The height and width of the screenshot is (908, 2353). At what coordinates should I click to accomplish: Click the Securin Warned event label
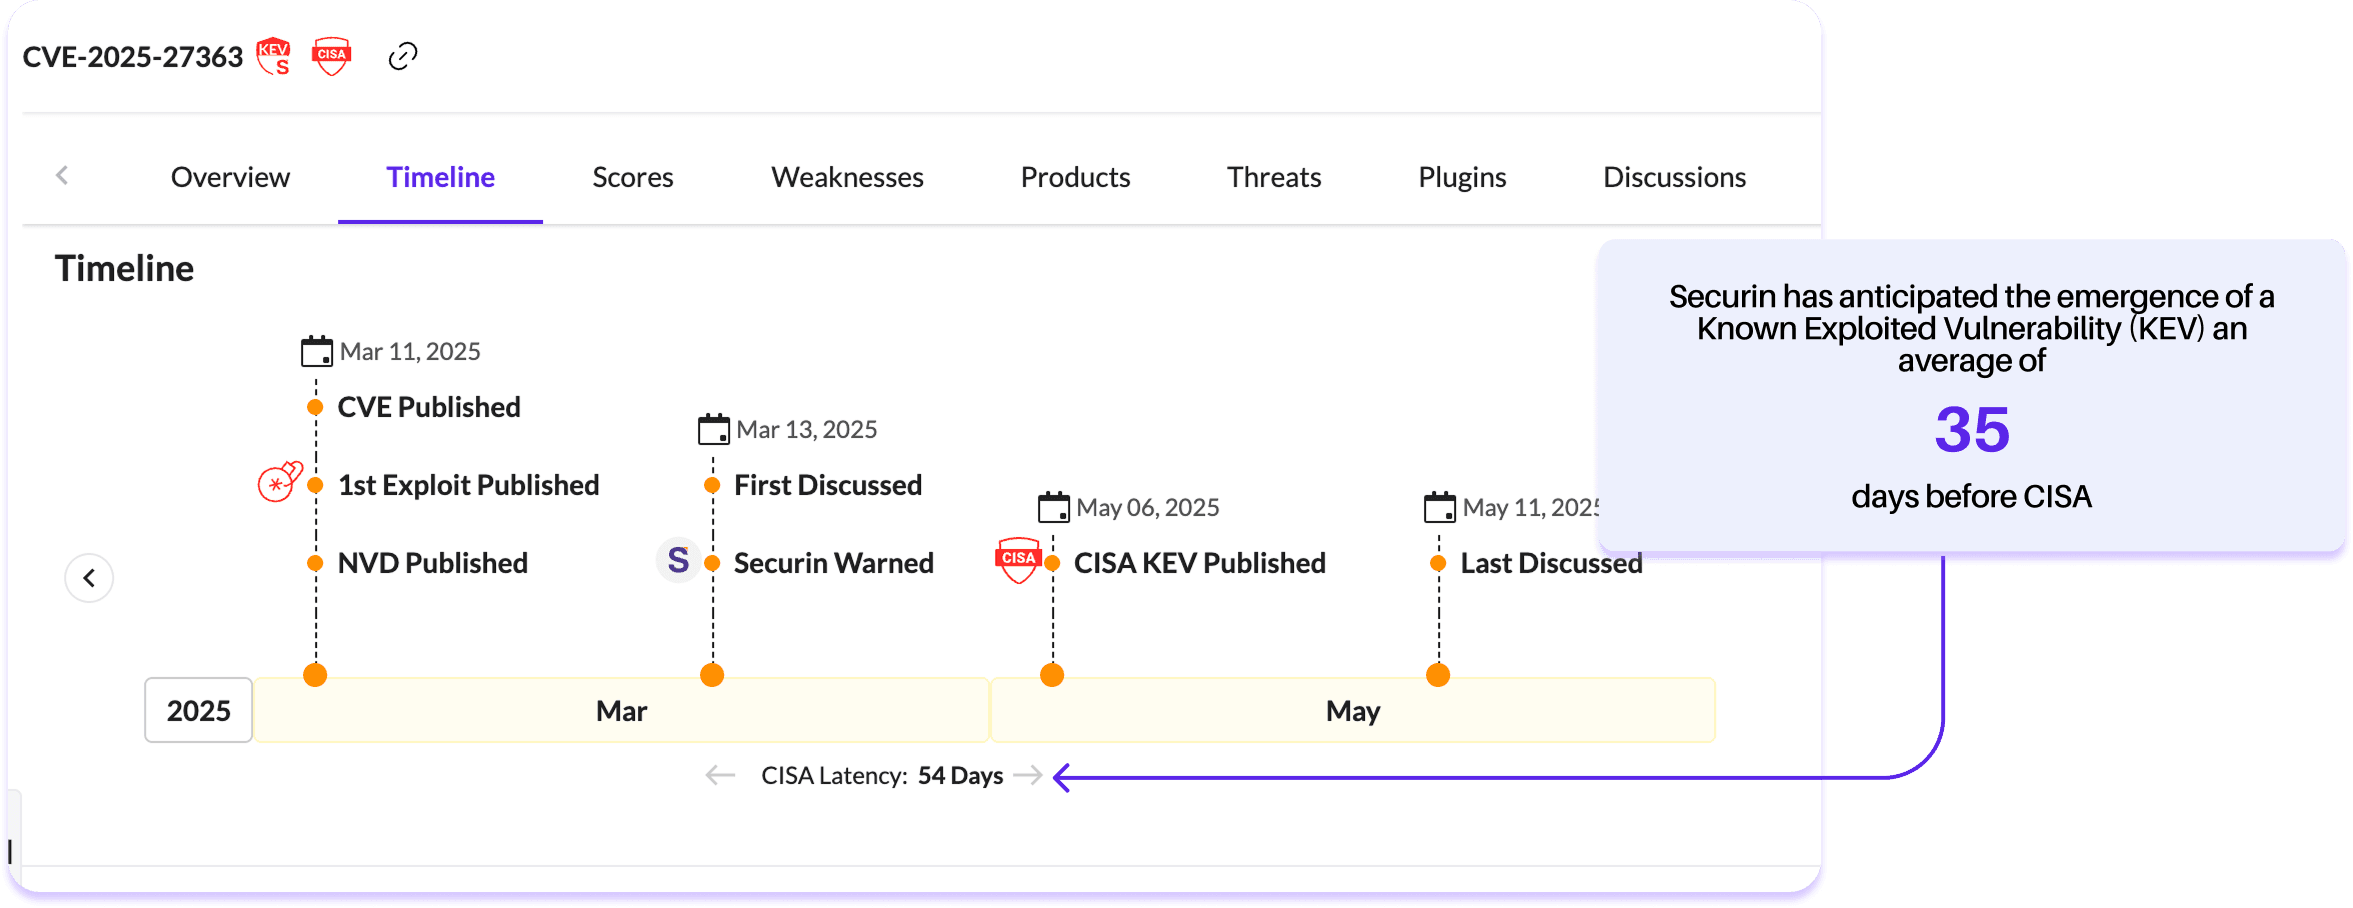833,563
